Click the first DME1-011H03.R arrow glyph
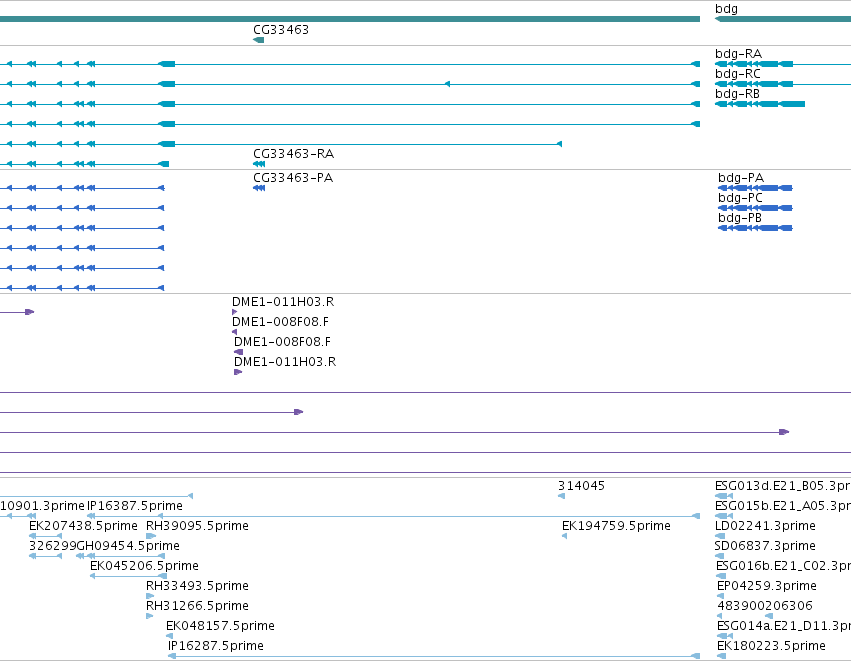This screenshot has height=661, width=851. click(x=234, y=312)
